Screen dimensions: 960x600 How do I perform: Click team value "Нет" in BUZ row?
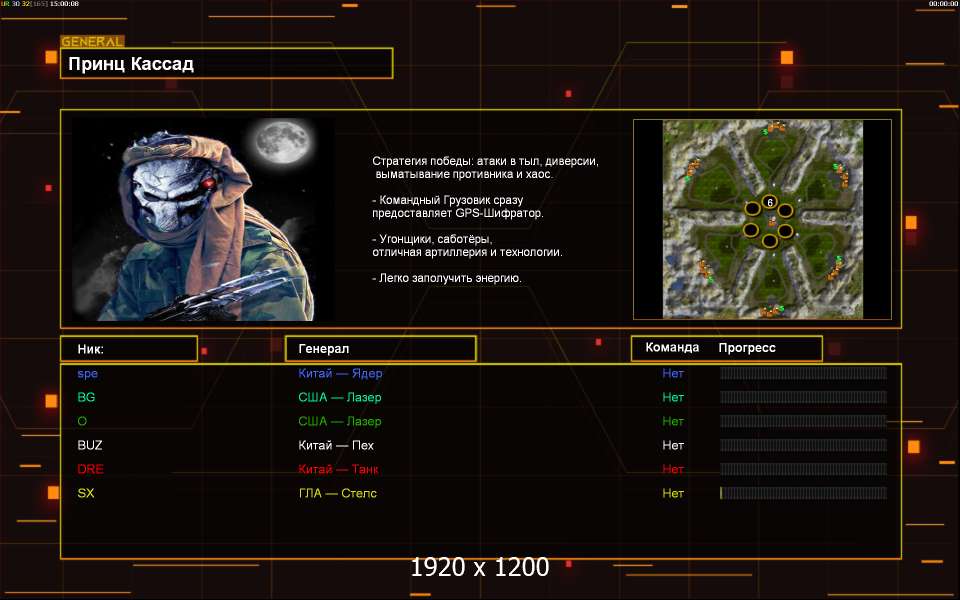point(673,445)
